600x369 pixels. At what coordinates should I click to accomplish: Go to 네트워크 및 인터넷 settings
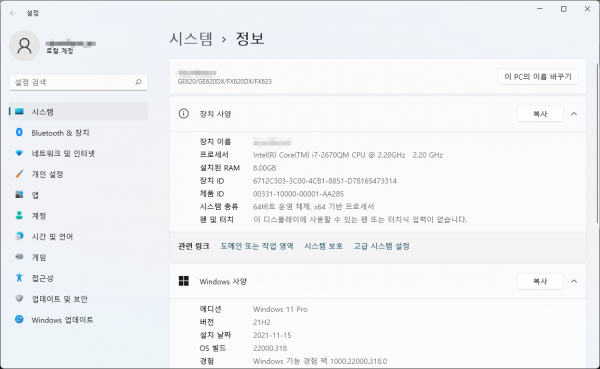[x=78, y=153]
